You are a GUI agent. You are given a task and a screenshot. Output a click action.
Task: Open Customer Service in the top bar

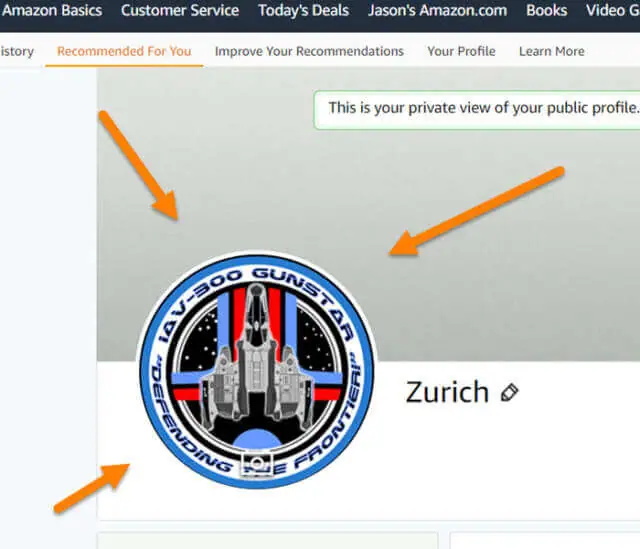pyautogui.click(x=180, y=10)
